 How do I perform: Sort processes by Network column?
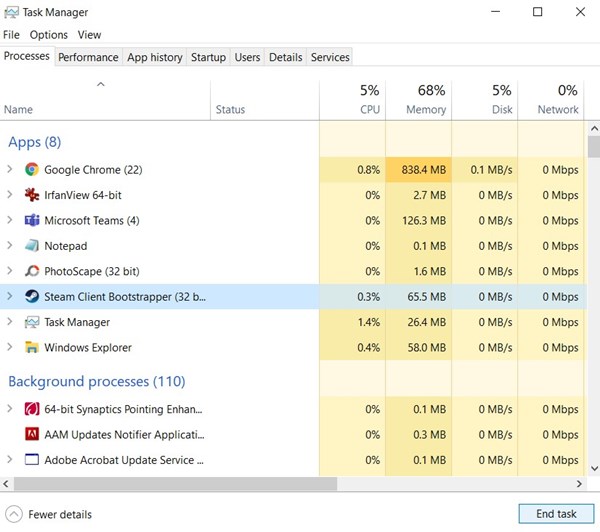click(x=551, y=100)
